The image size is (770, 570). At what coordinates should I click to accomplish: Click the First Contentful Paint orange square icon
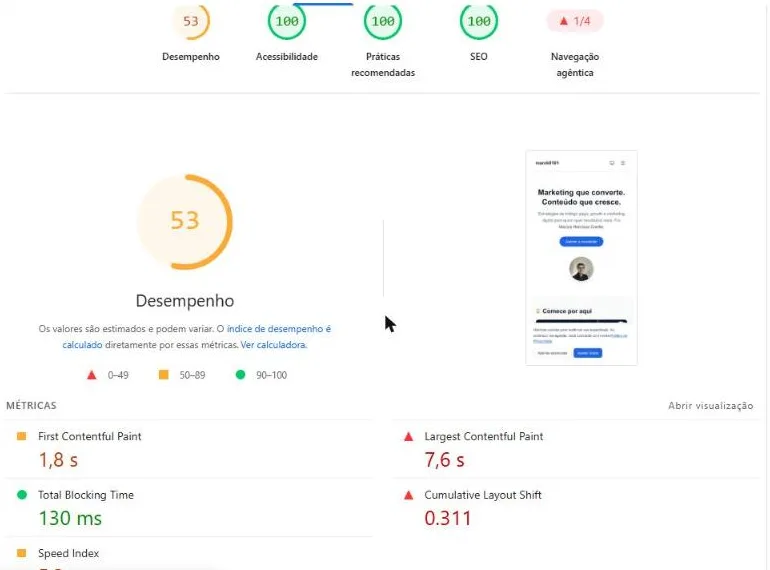tap(22, 436)
